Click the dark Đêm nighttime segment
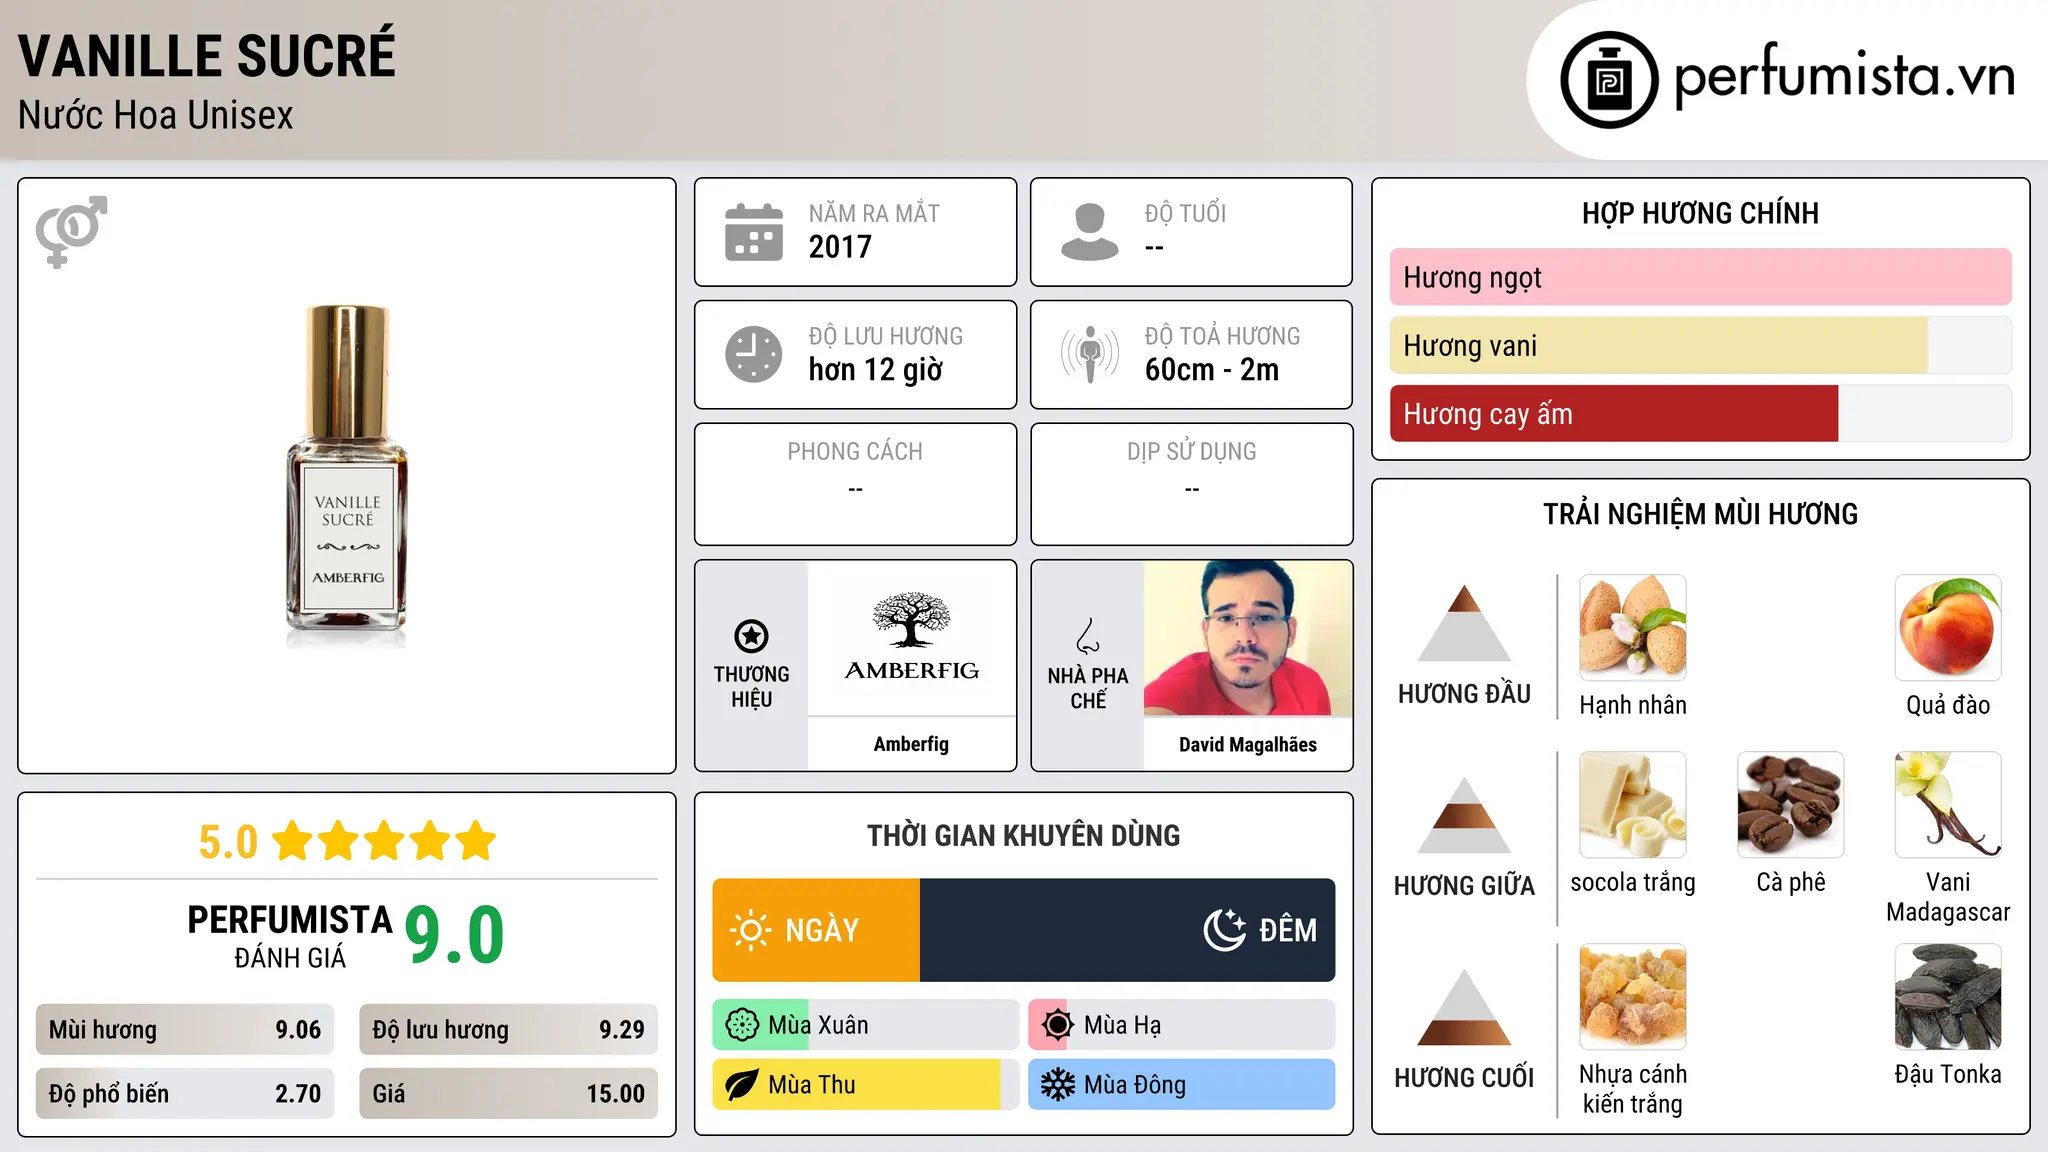 [x=1128, y=930]
